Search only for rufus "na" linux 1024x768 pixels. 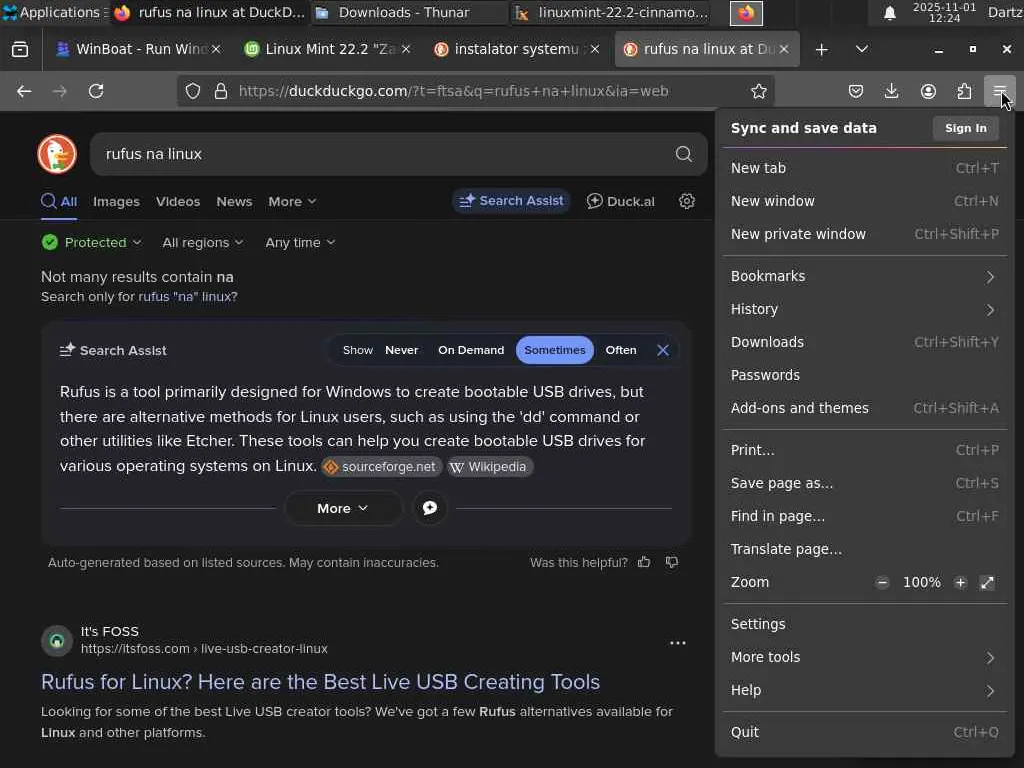pyautogui.click(x=187, y=296)
